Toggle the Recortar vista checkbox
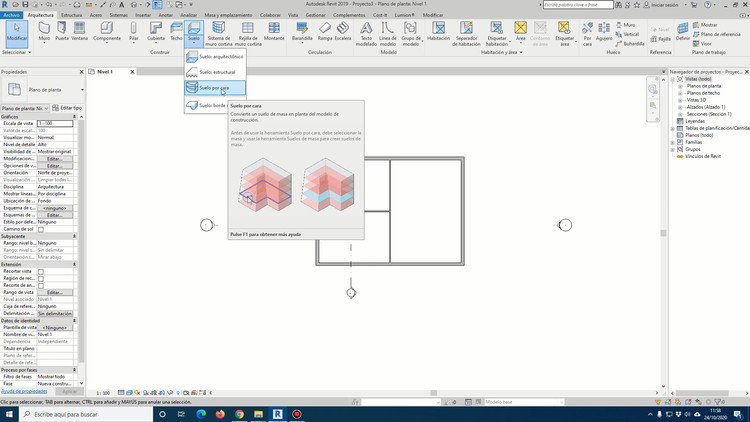This screenshot has height=422, width=750. click(41, 271)
